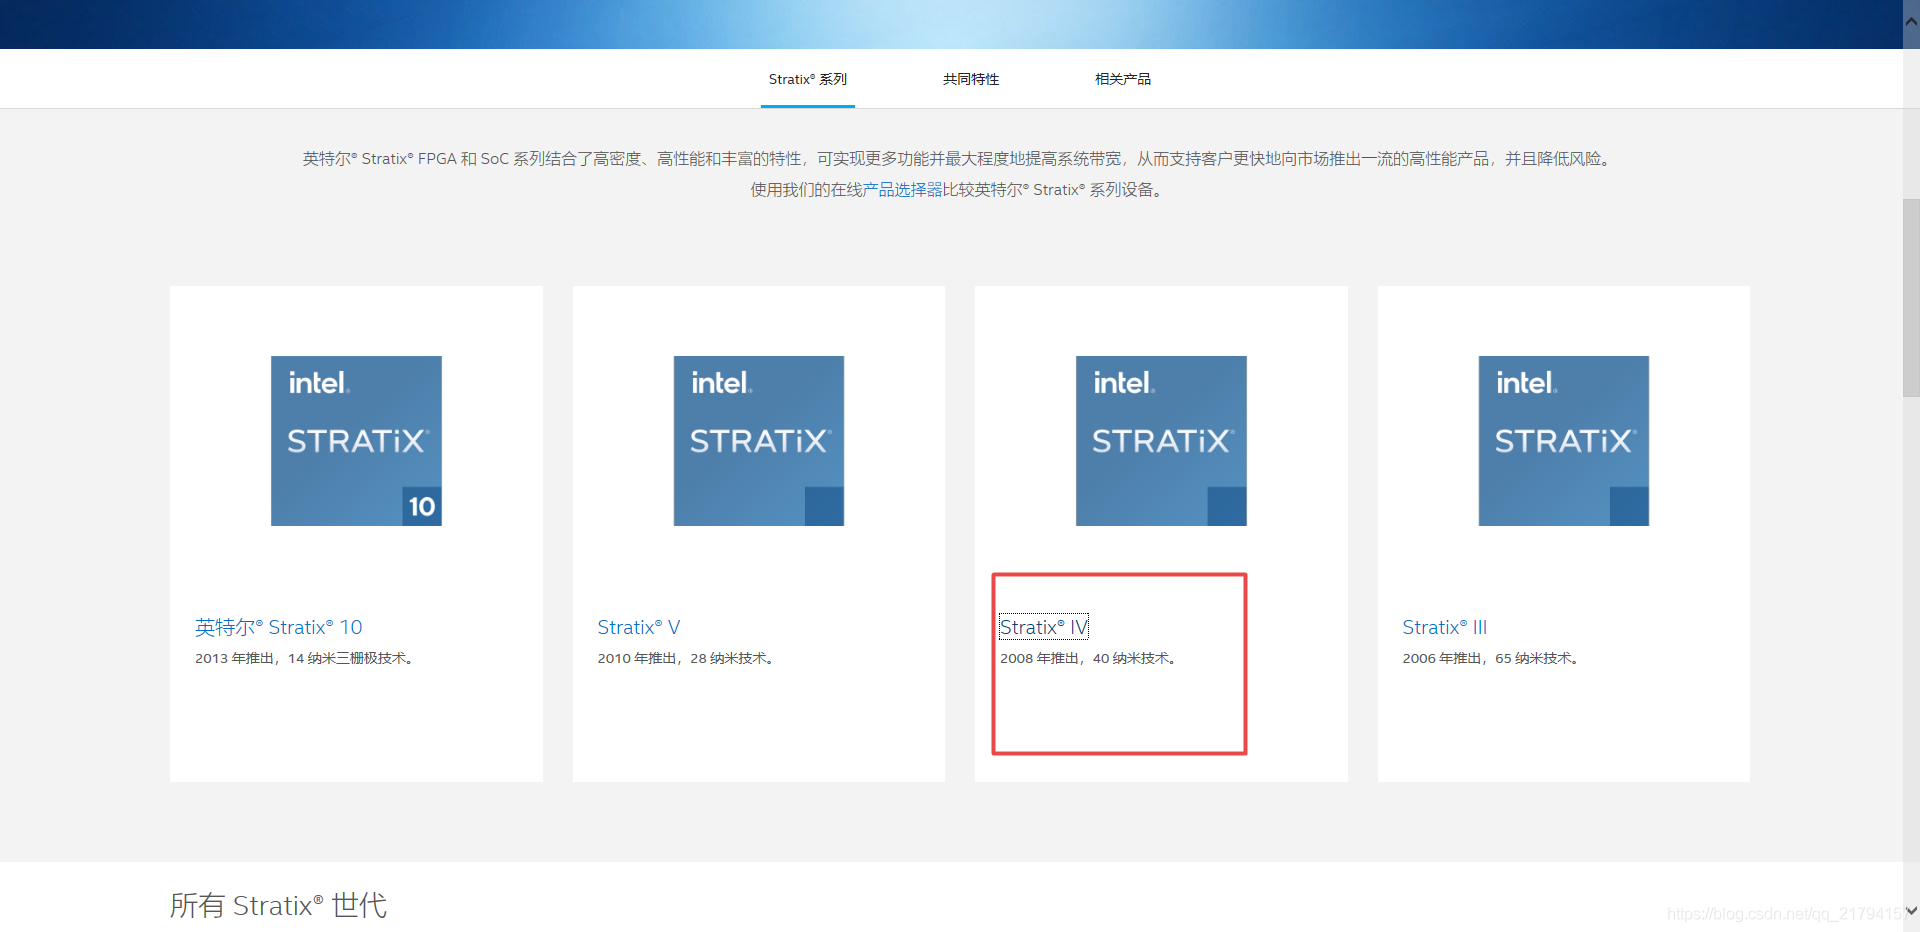Switch to the Stratix® 系列 tab
Viewport: 1920px width, 932px height.
pyautogui.click(x=808, y=79)
